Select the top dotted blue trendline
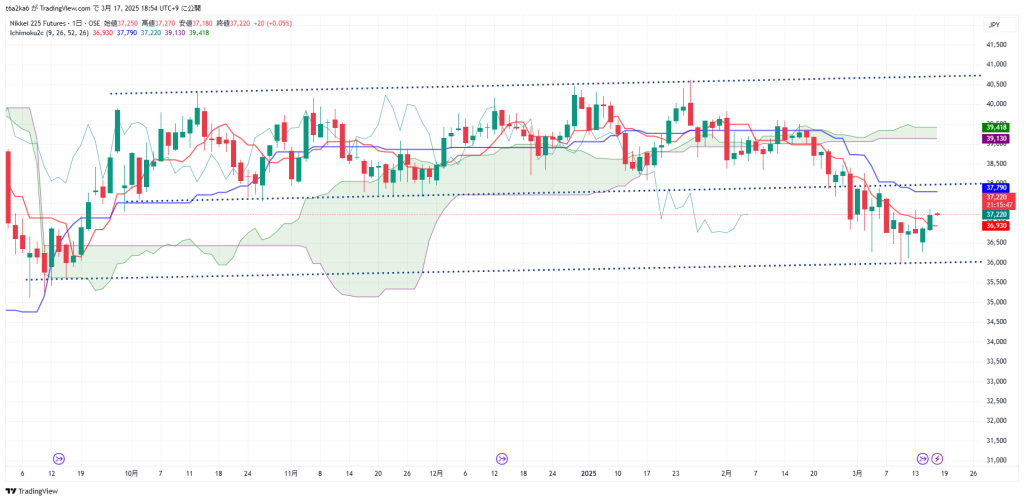The height and width of the screenshot is (501, 1024). click(500, 84)
